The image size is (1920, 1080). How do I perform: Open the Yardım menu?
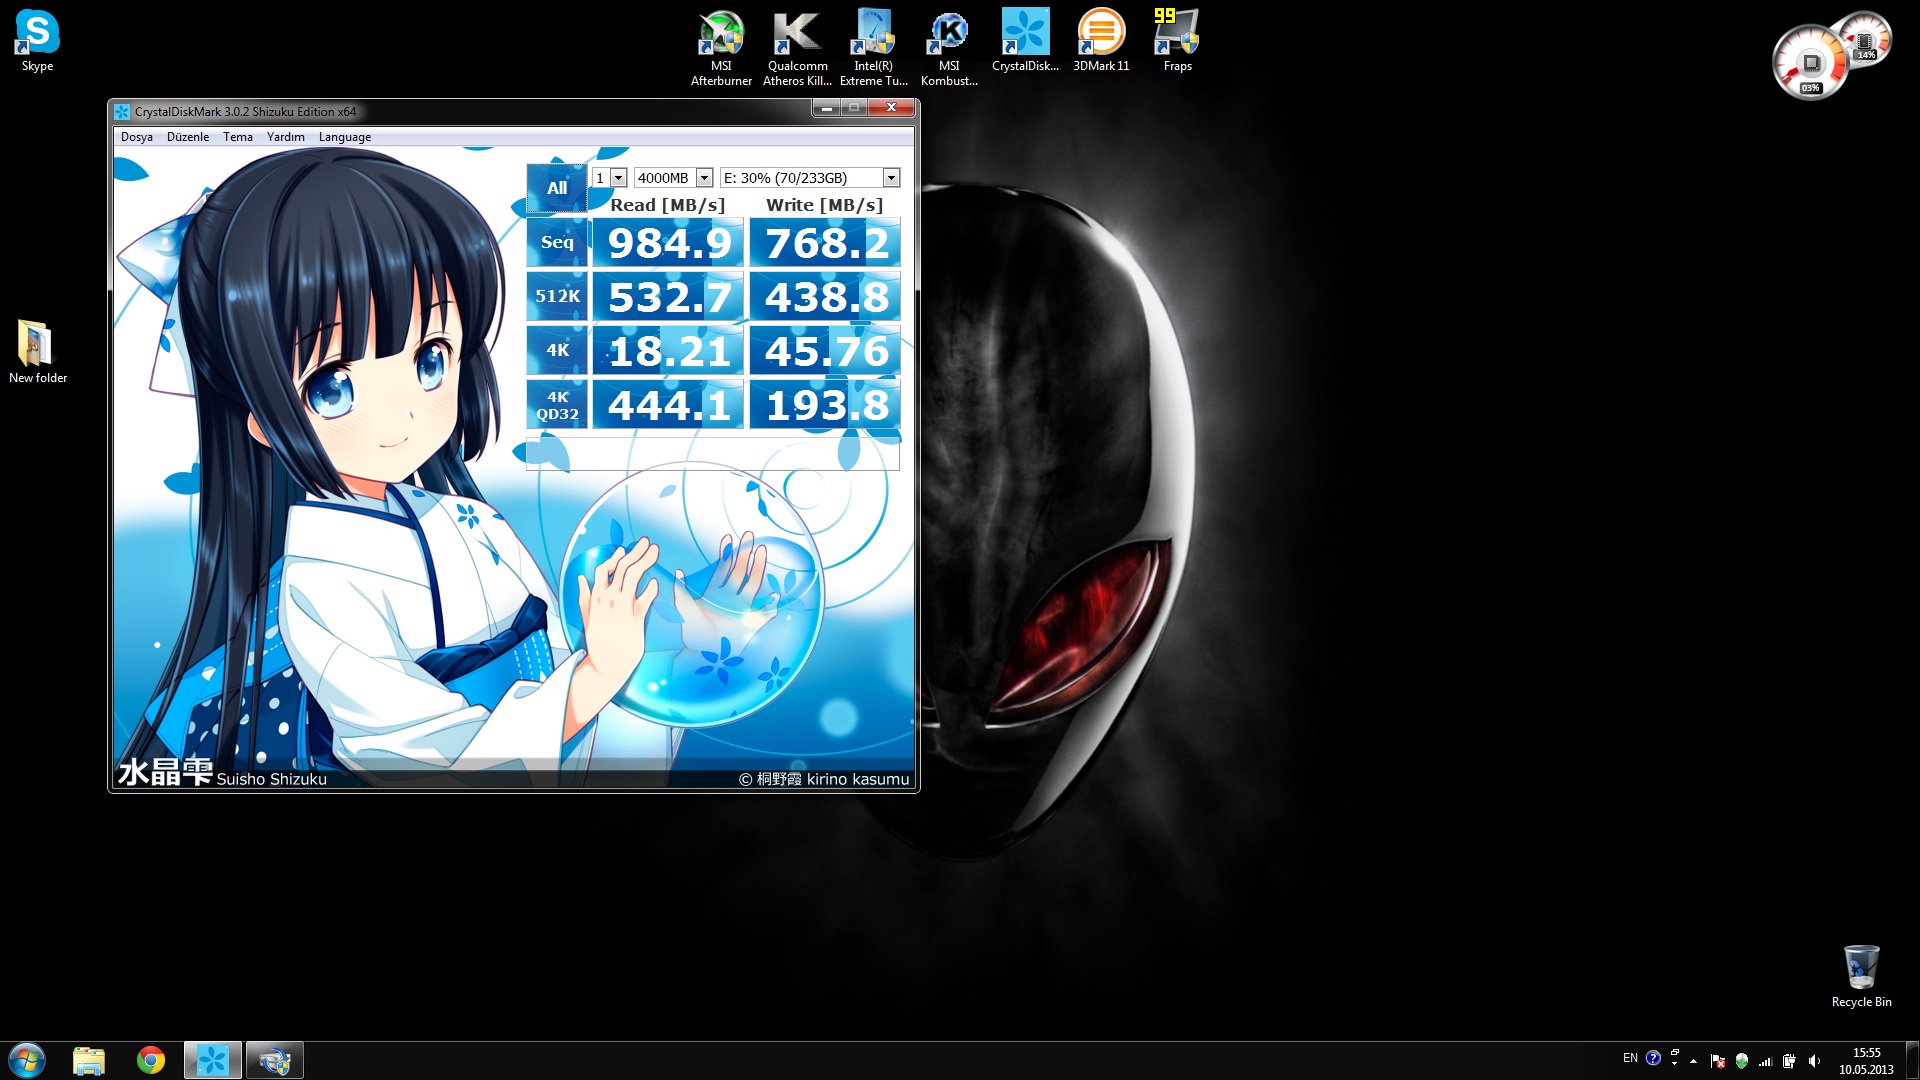coord(286,137)
